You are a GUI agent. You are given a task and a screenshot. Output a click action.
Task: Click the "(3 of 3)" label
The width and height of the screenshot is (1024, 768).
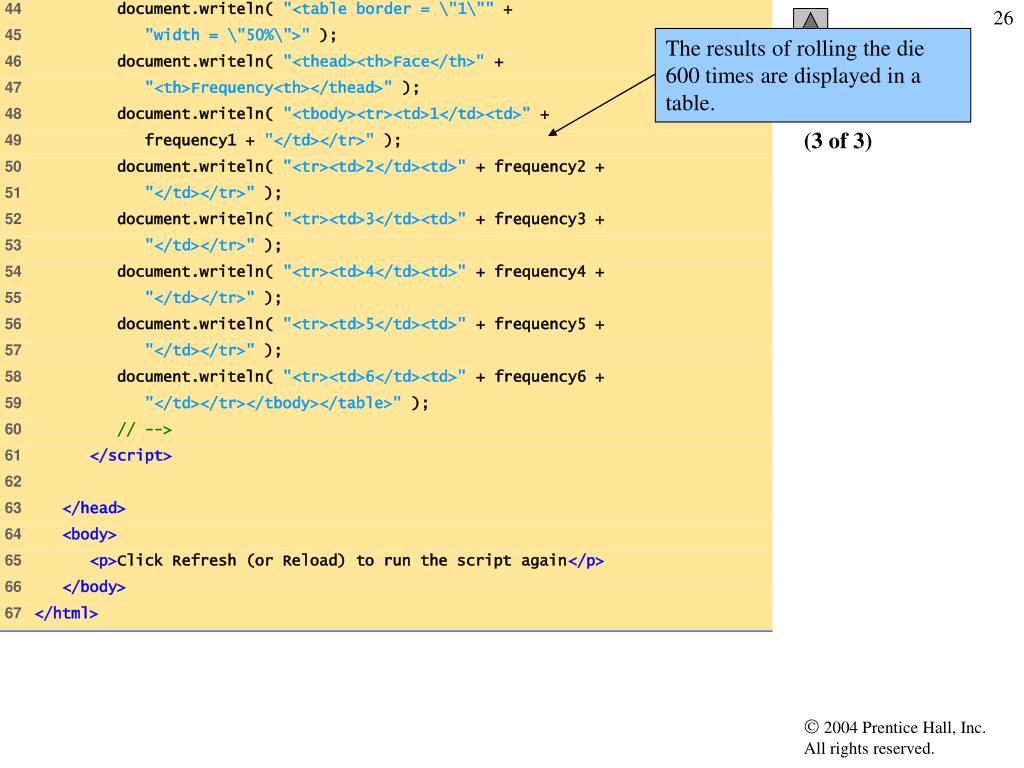(x=838, y=141)
